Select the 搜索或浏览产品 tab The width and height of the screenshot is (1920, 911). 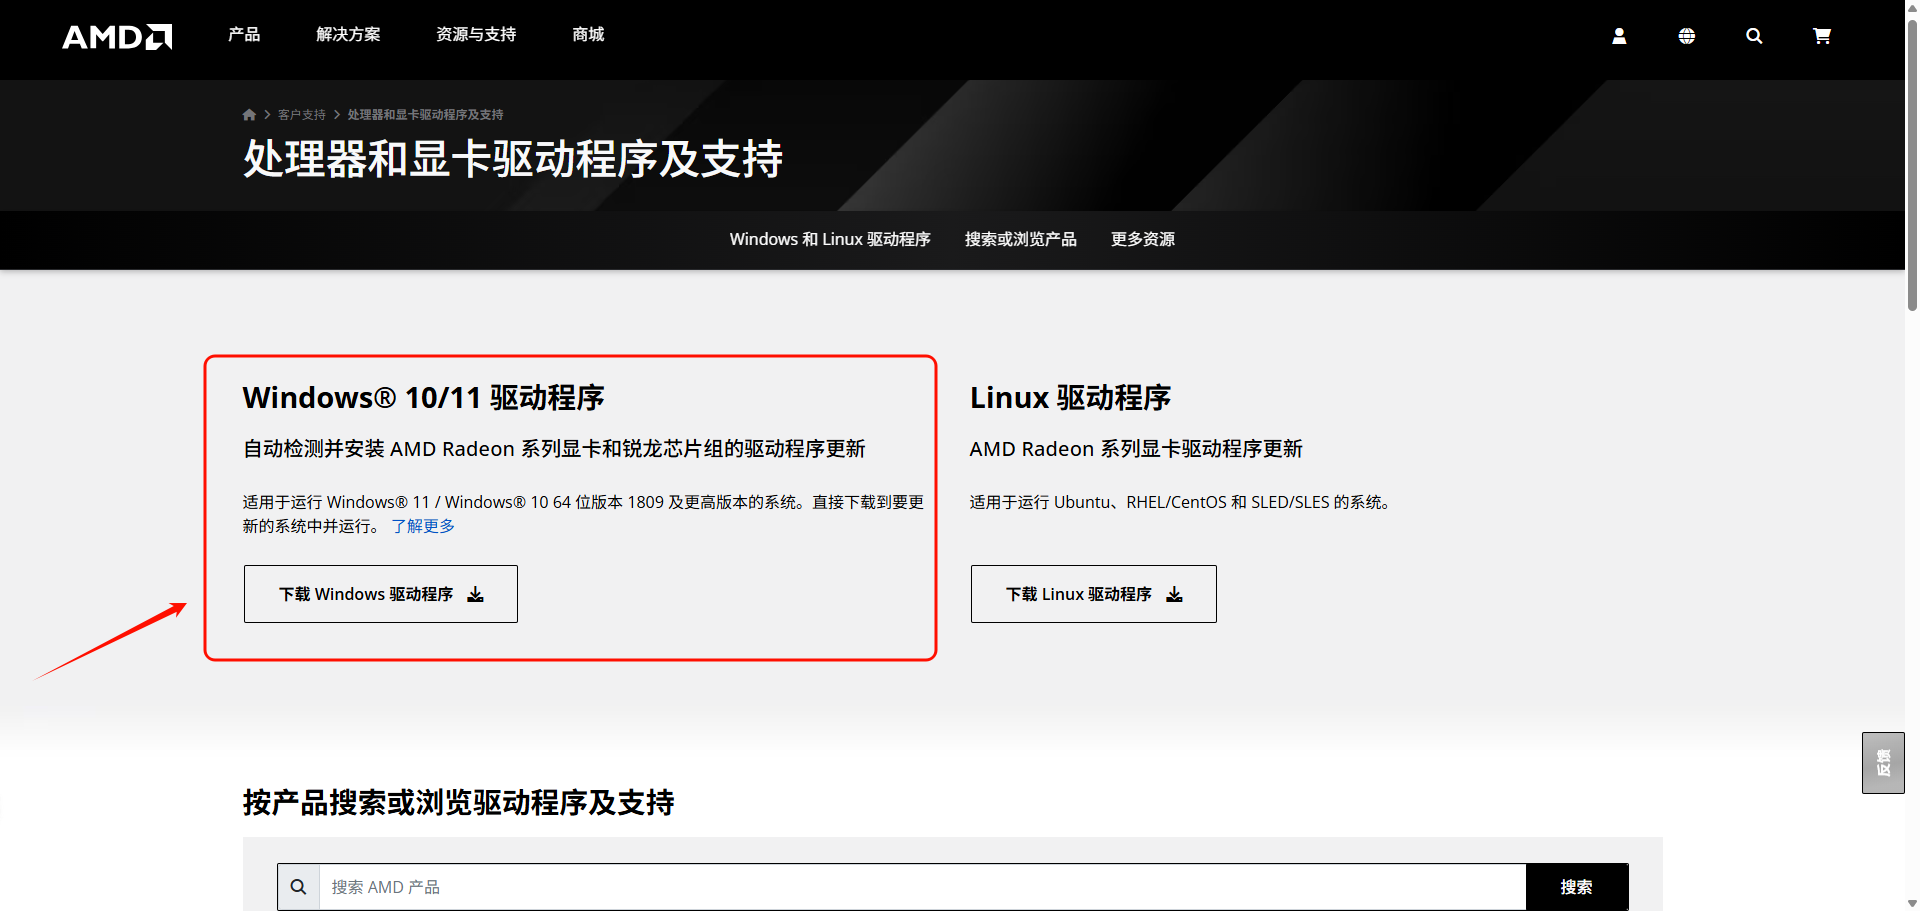click(x=1021, y=240)
